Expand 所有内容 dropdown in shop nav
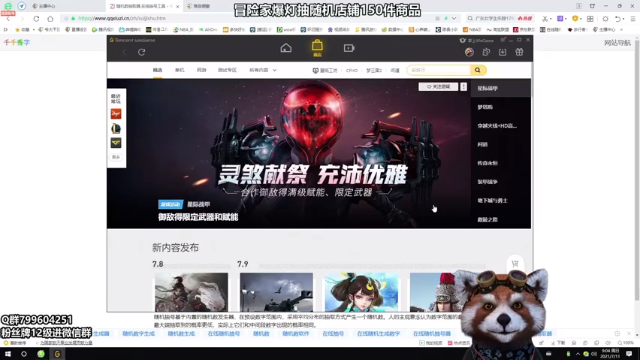Screen dimensions: 640x360 (263, 70)
